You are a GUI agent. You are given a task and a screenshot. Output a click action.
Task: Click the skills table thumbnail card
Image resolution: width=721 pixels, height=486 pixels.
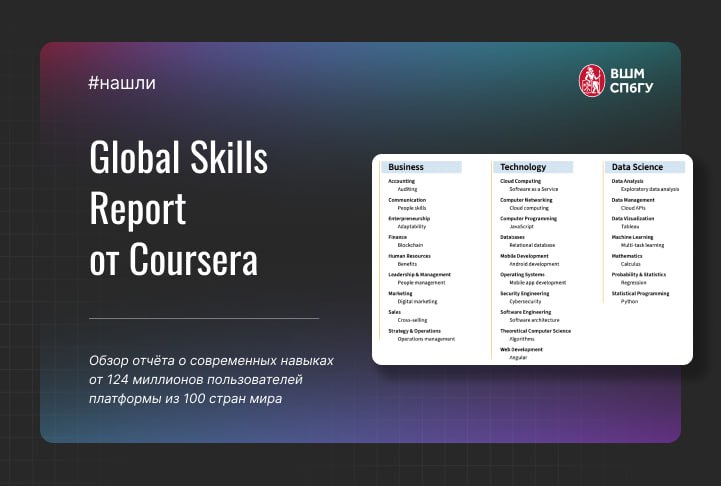[532, 259]
